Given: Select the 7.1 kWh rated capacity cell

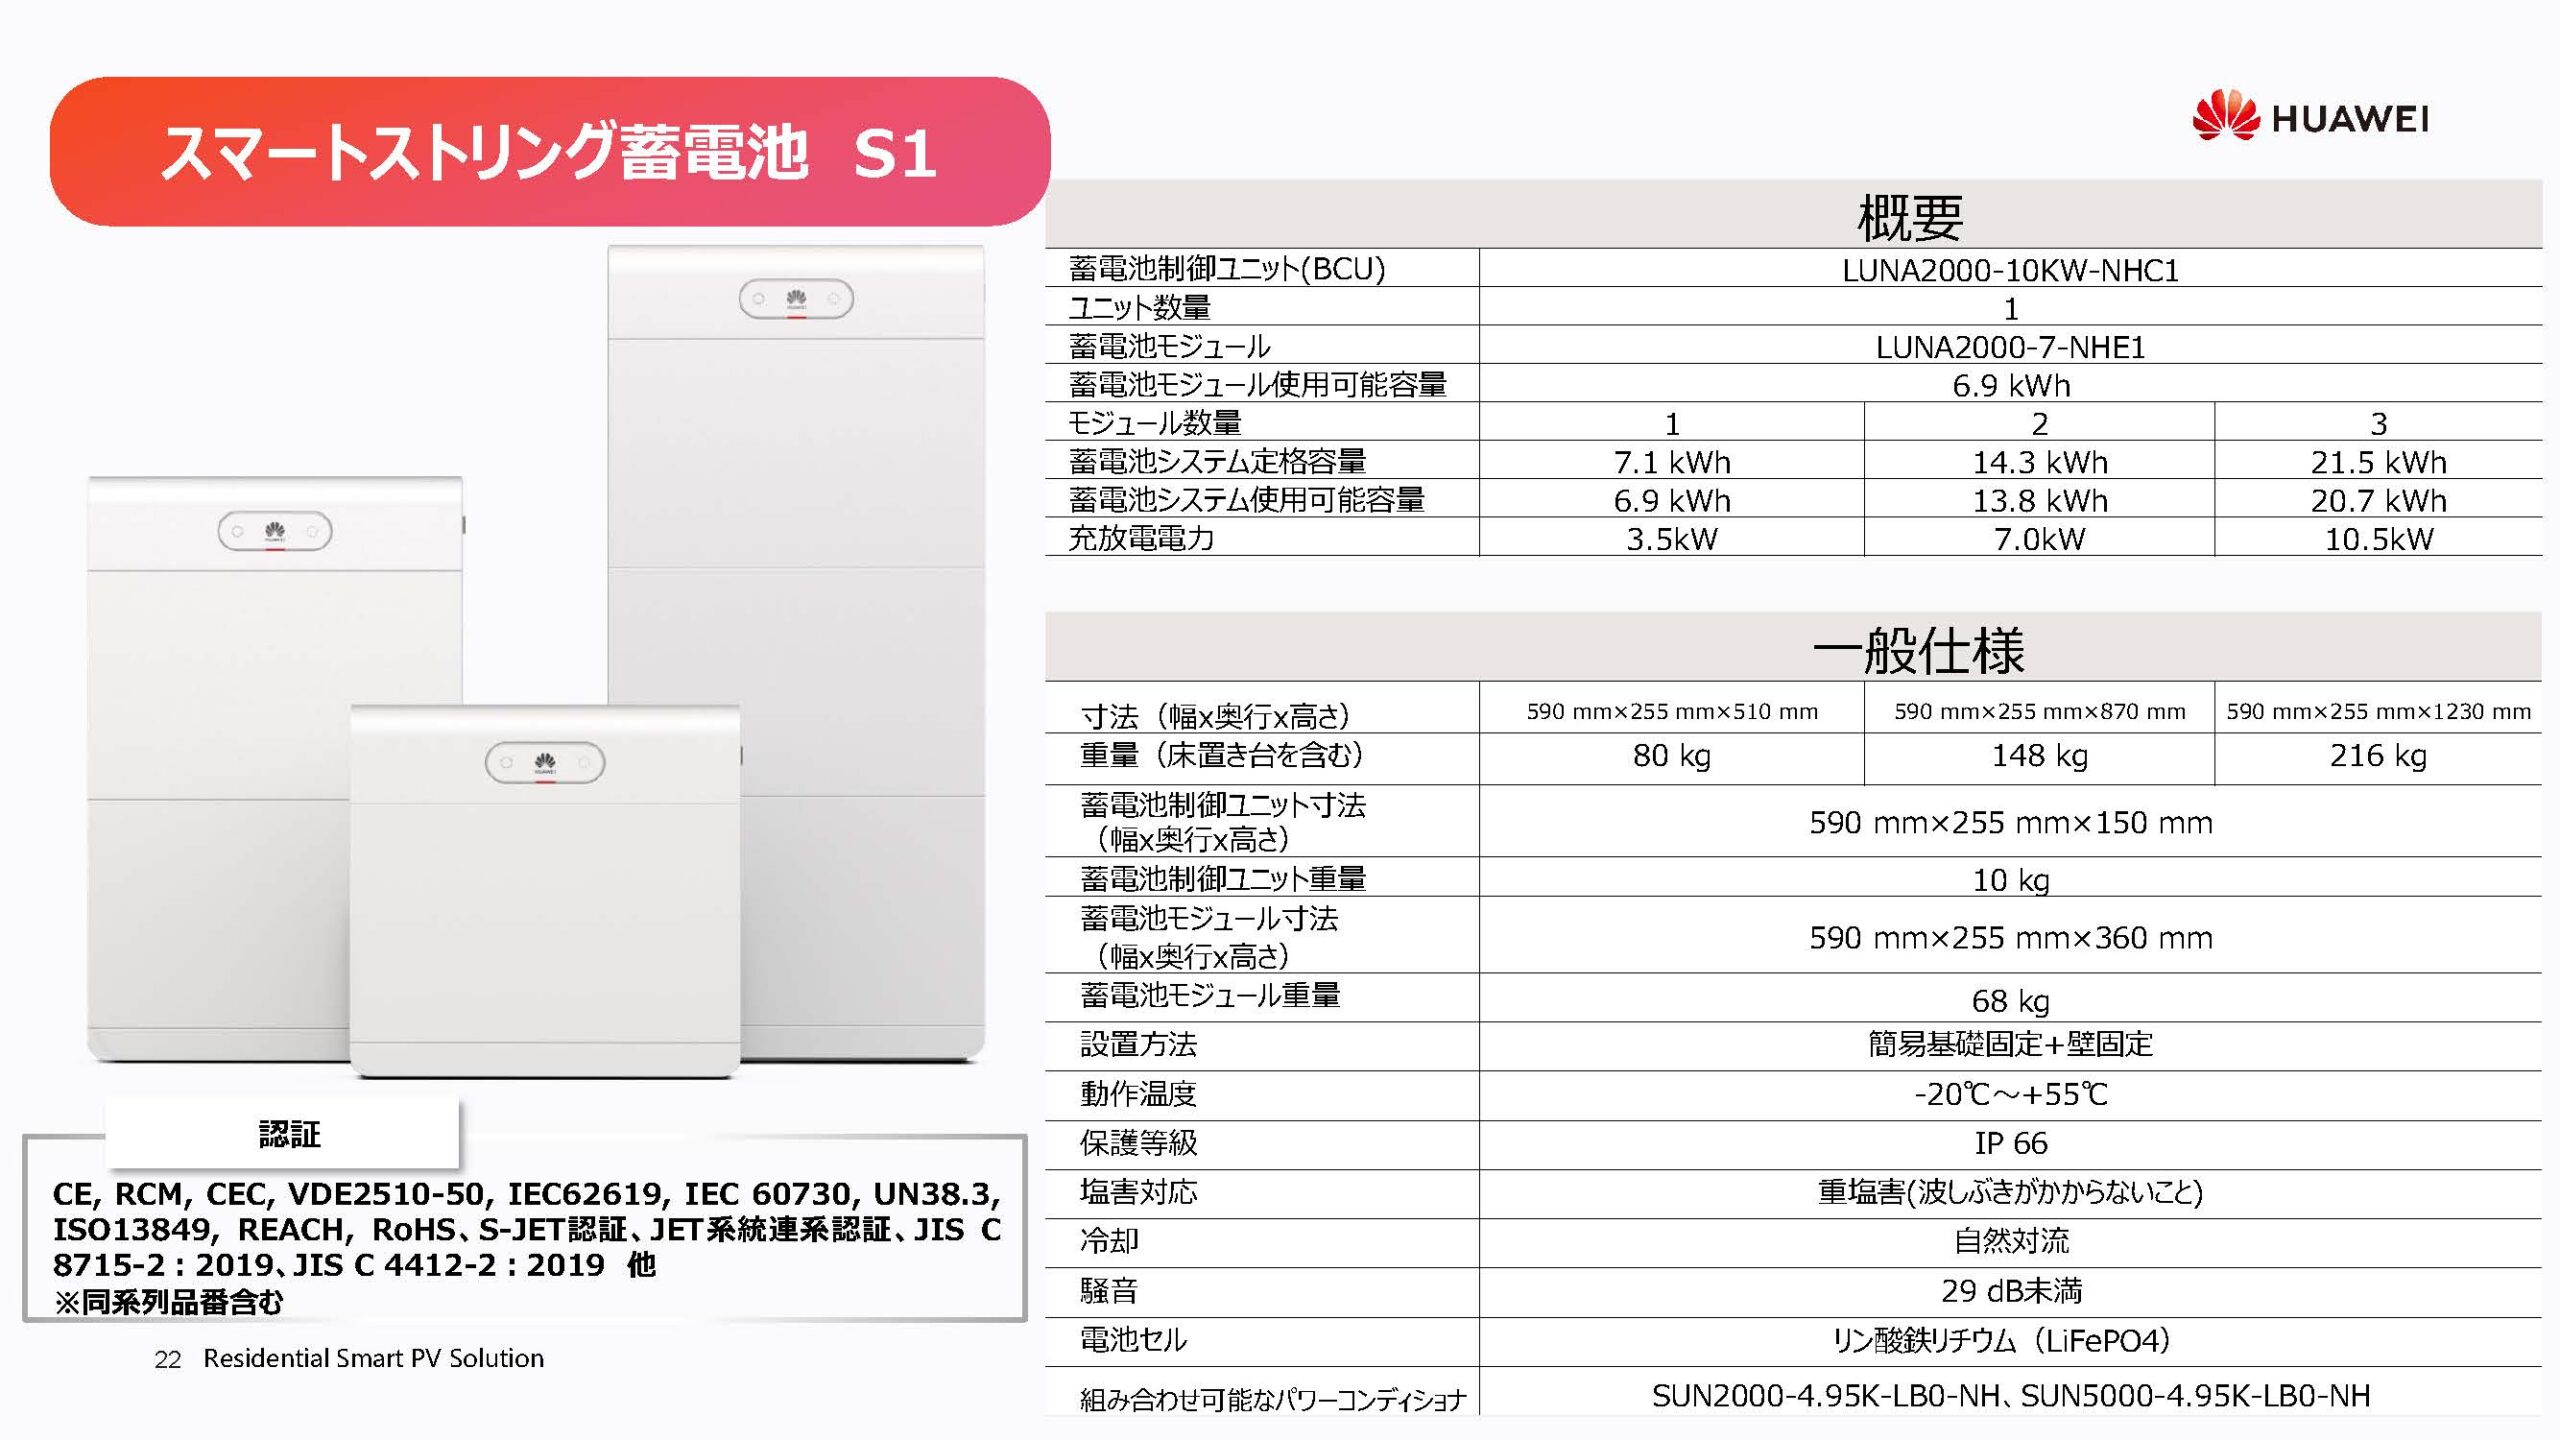Looking at the screenshot, I should pyautogui.click(x=1672, y=462).
